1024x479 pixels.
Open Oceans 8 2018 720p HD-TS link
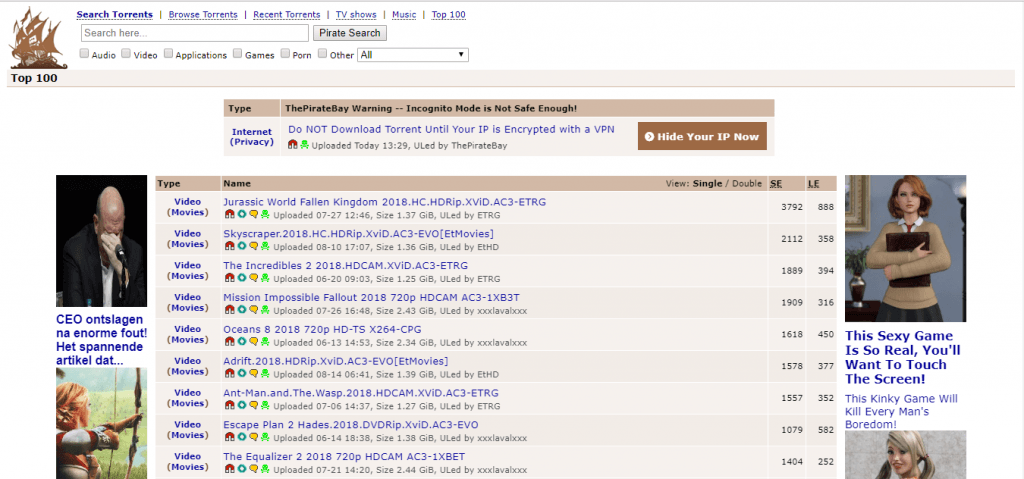[x=323, y=329]
